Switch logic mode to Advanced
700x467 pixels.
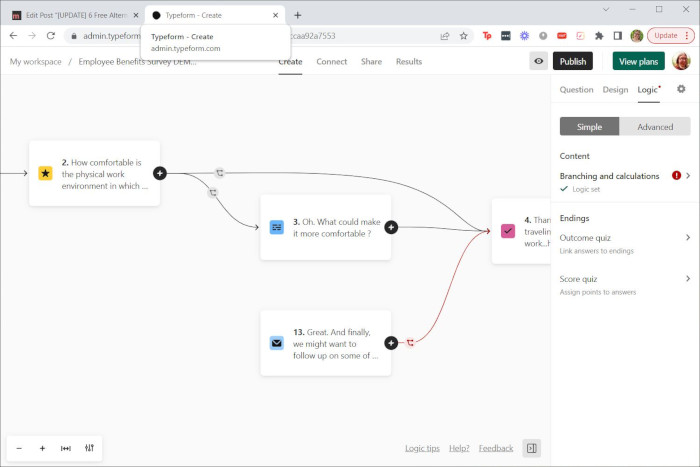pos(655,127)
